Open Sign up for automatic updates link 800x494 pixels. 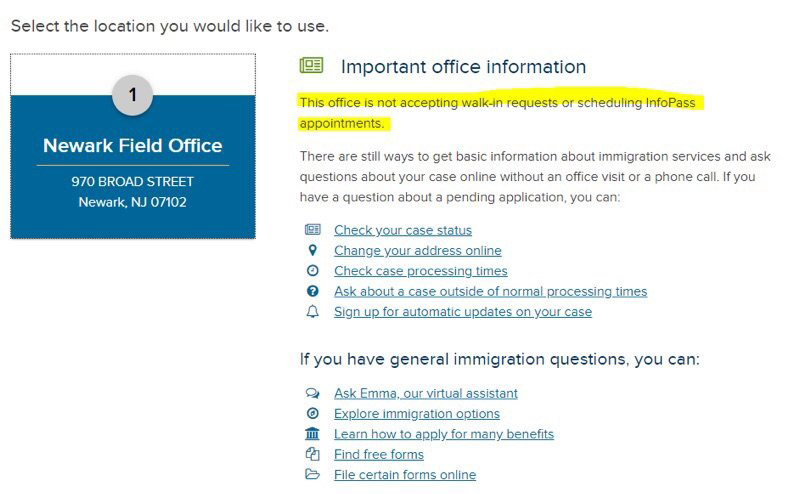pos(463,312)
